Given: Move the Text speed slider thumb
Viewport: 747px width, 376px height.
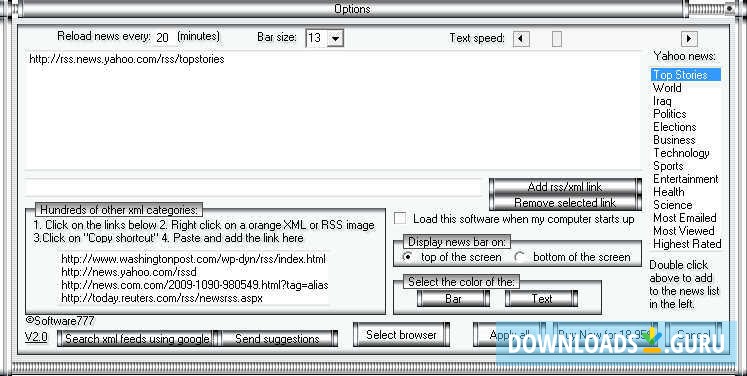Looking at the screenshot, I should coord(556,39).
